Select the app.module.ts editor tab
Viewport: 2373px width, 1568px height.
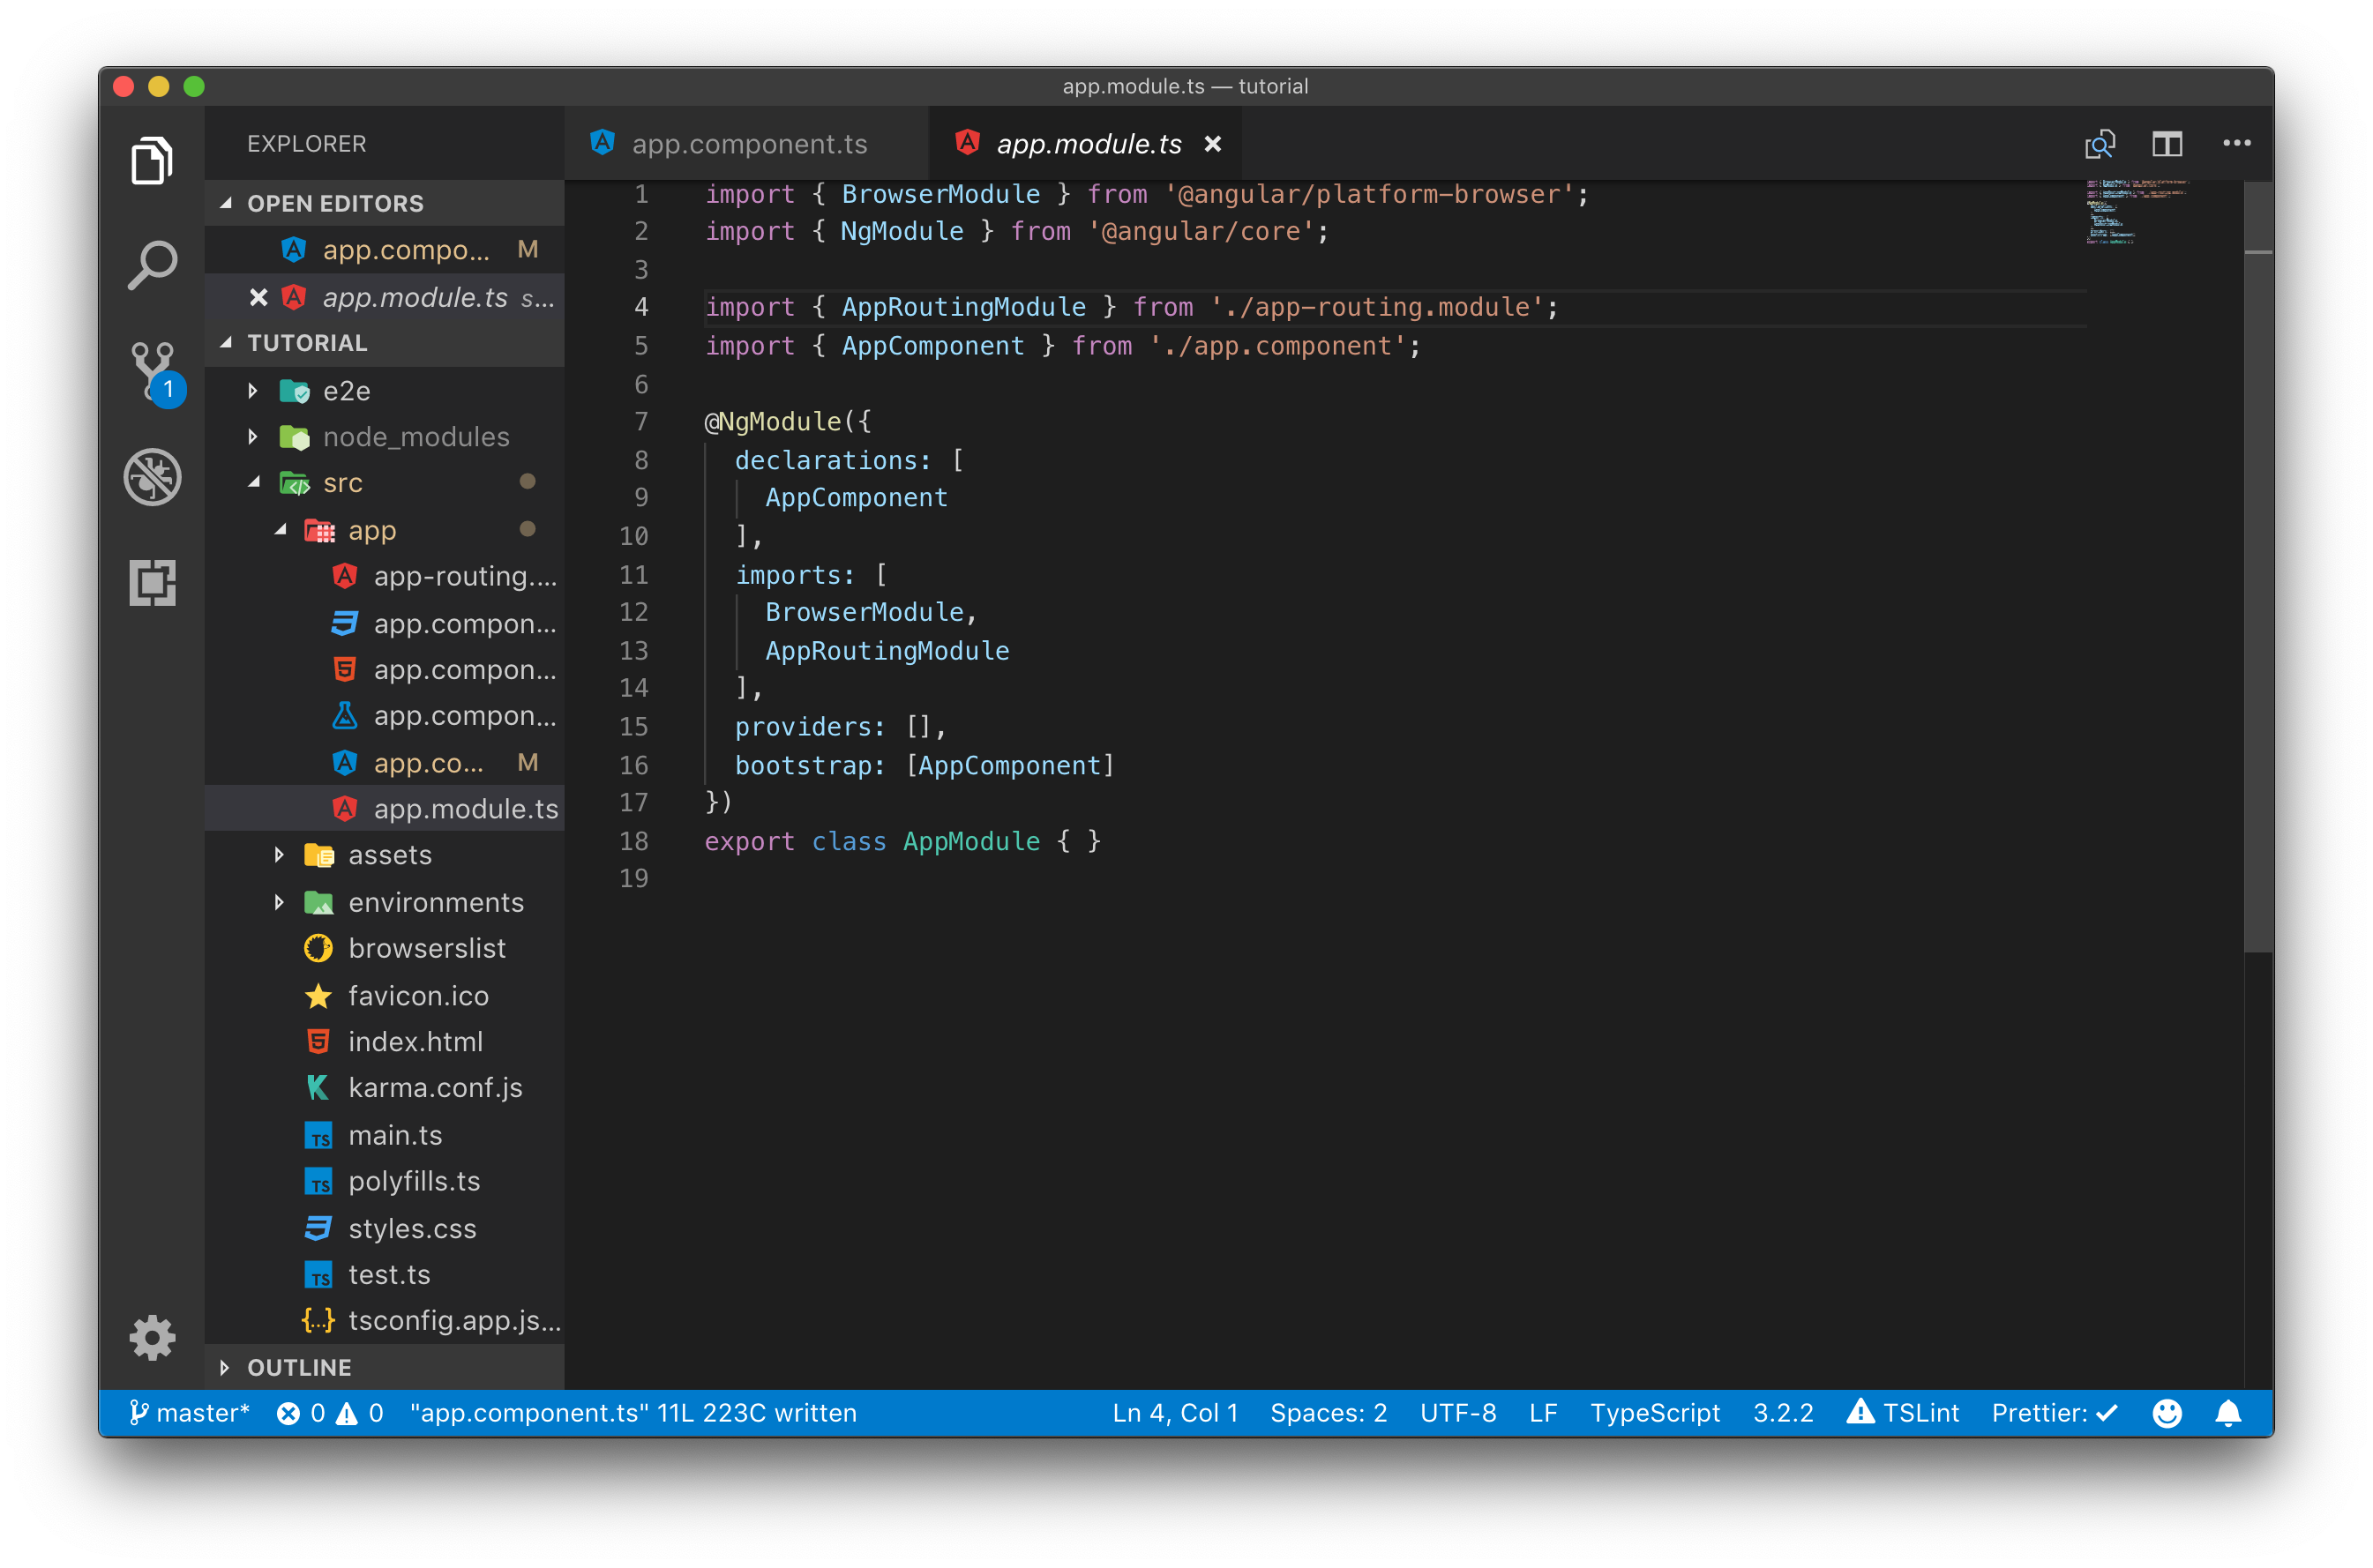pos(1085,144)
